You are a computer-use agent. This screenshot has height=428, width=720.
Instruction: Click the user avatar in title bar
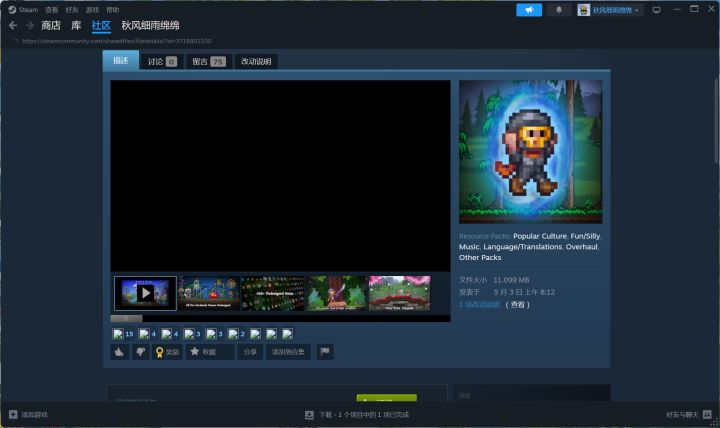click(584, 10)
